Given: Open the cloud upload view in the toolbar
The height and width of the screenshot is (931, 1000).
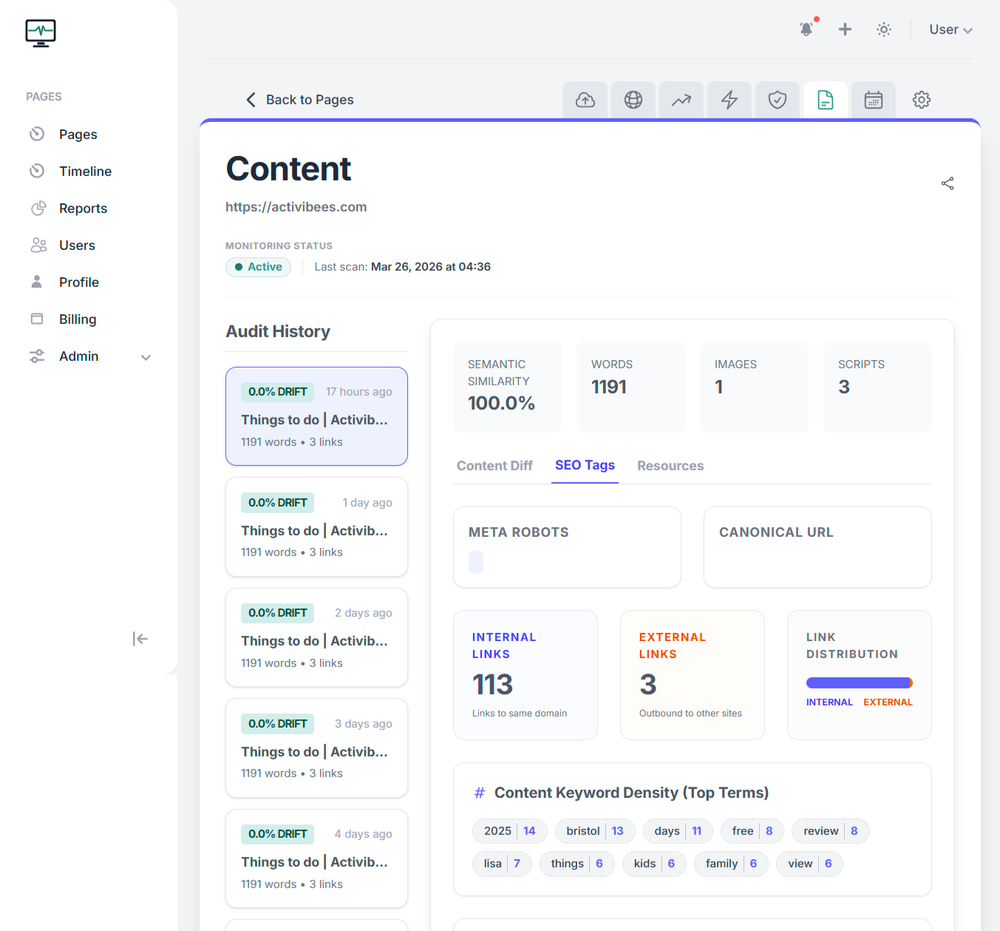Looking at the screenshot, I should (585, 99).
